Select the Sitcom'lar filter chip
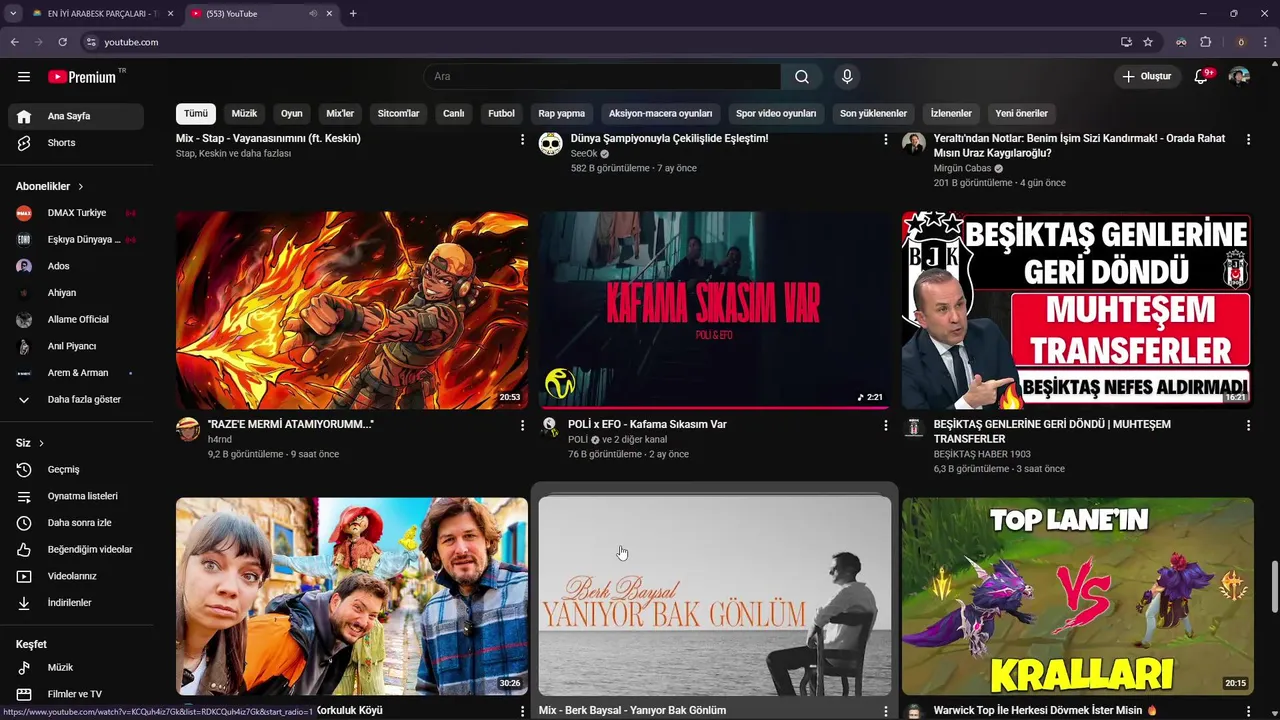This screenshot has width=1280, height=720. [398, 113]
